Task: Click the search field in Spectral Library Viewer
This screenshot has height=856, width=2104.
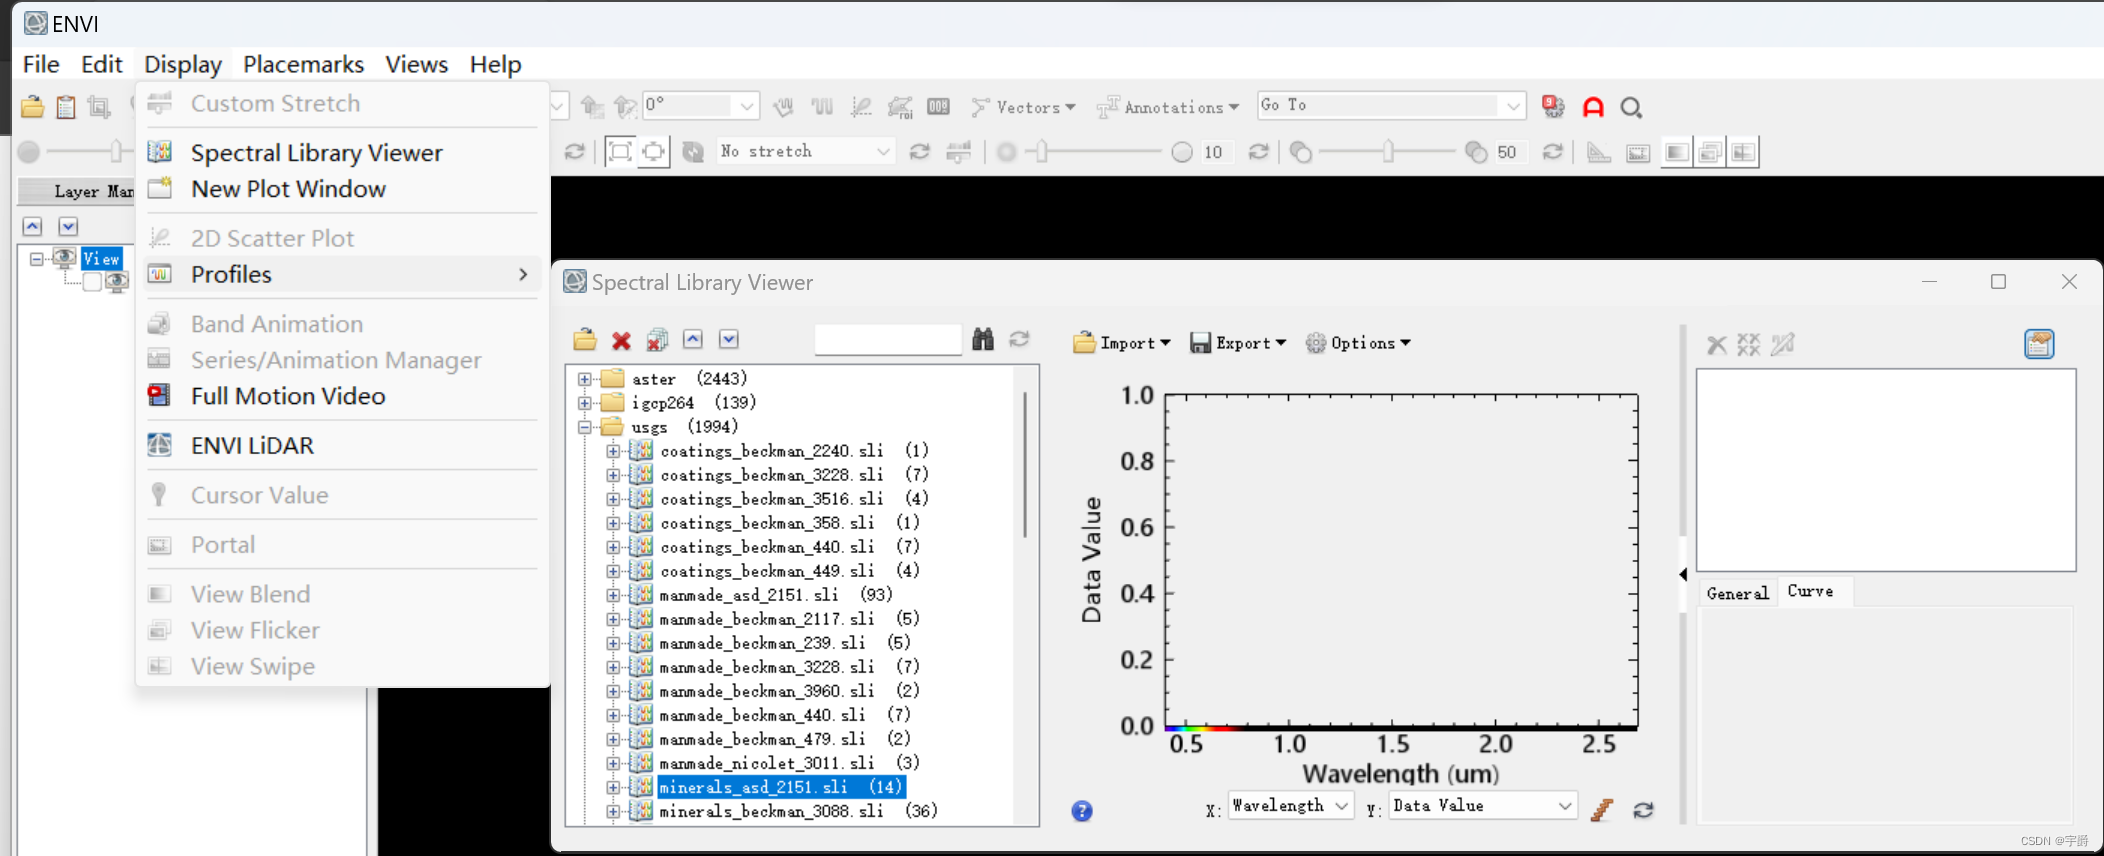Action: tap(888, 340)
